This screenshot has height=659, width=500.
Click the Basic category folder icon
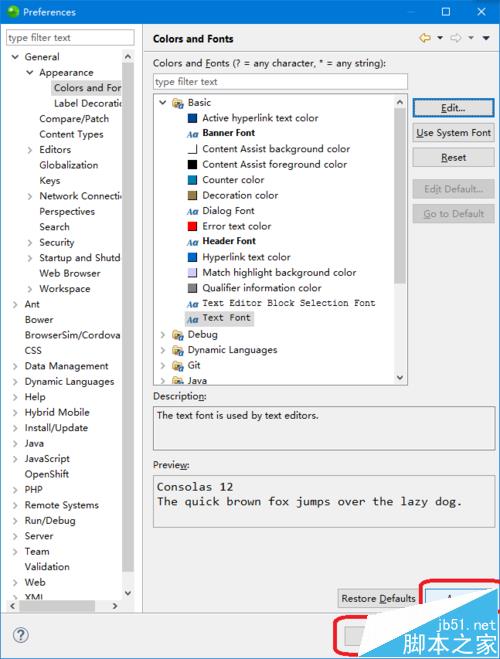coord(178,103)
